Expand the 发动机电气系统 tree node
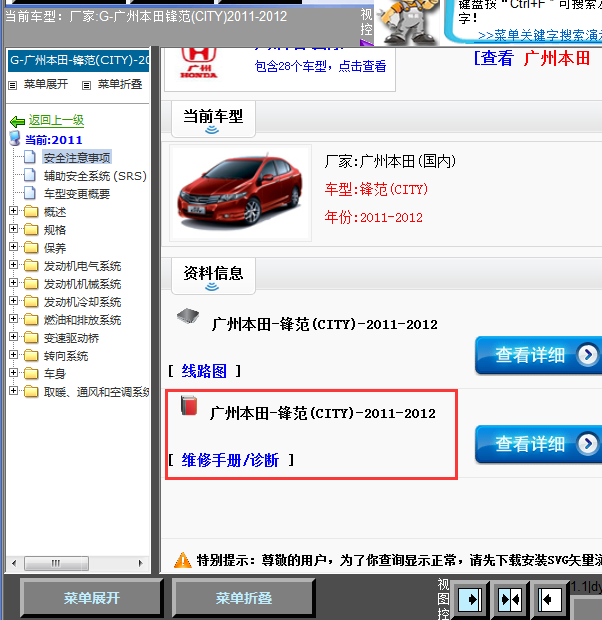 point(13,265)
